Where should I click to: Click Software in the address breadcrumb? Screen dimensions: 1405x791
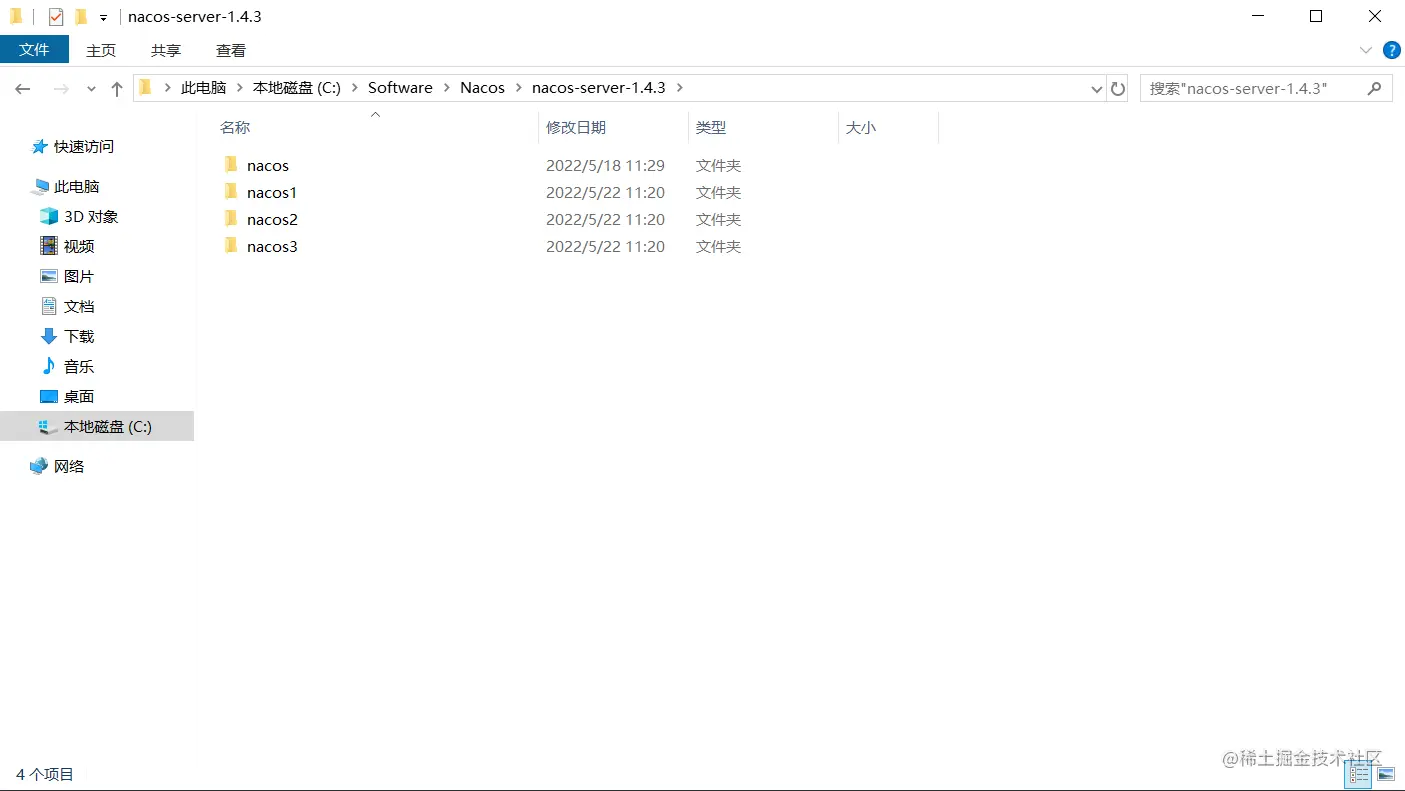click(400, 88)
